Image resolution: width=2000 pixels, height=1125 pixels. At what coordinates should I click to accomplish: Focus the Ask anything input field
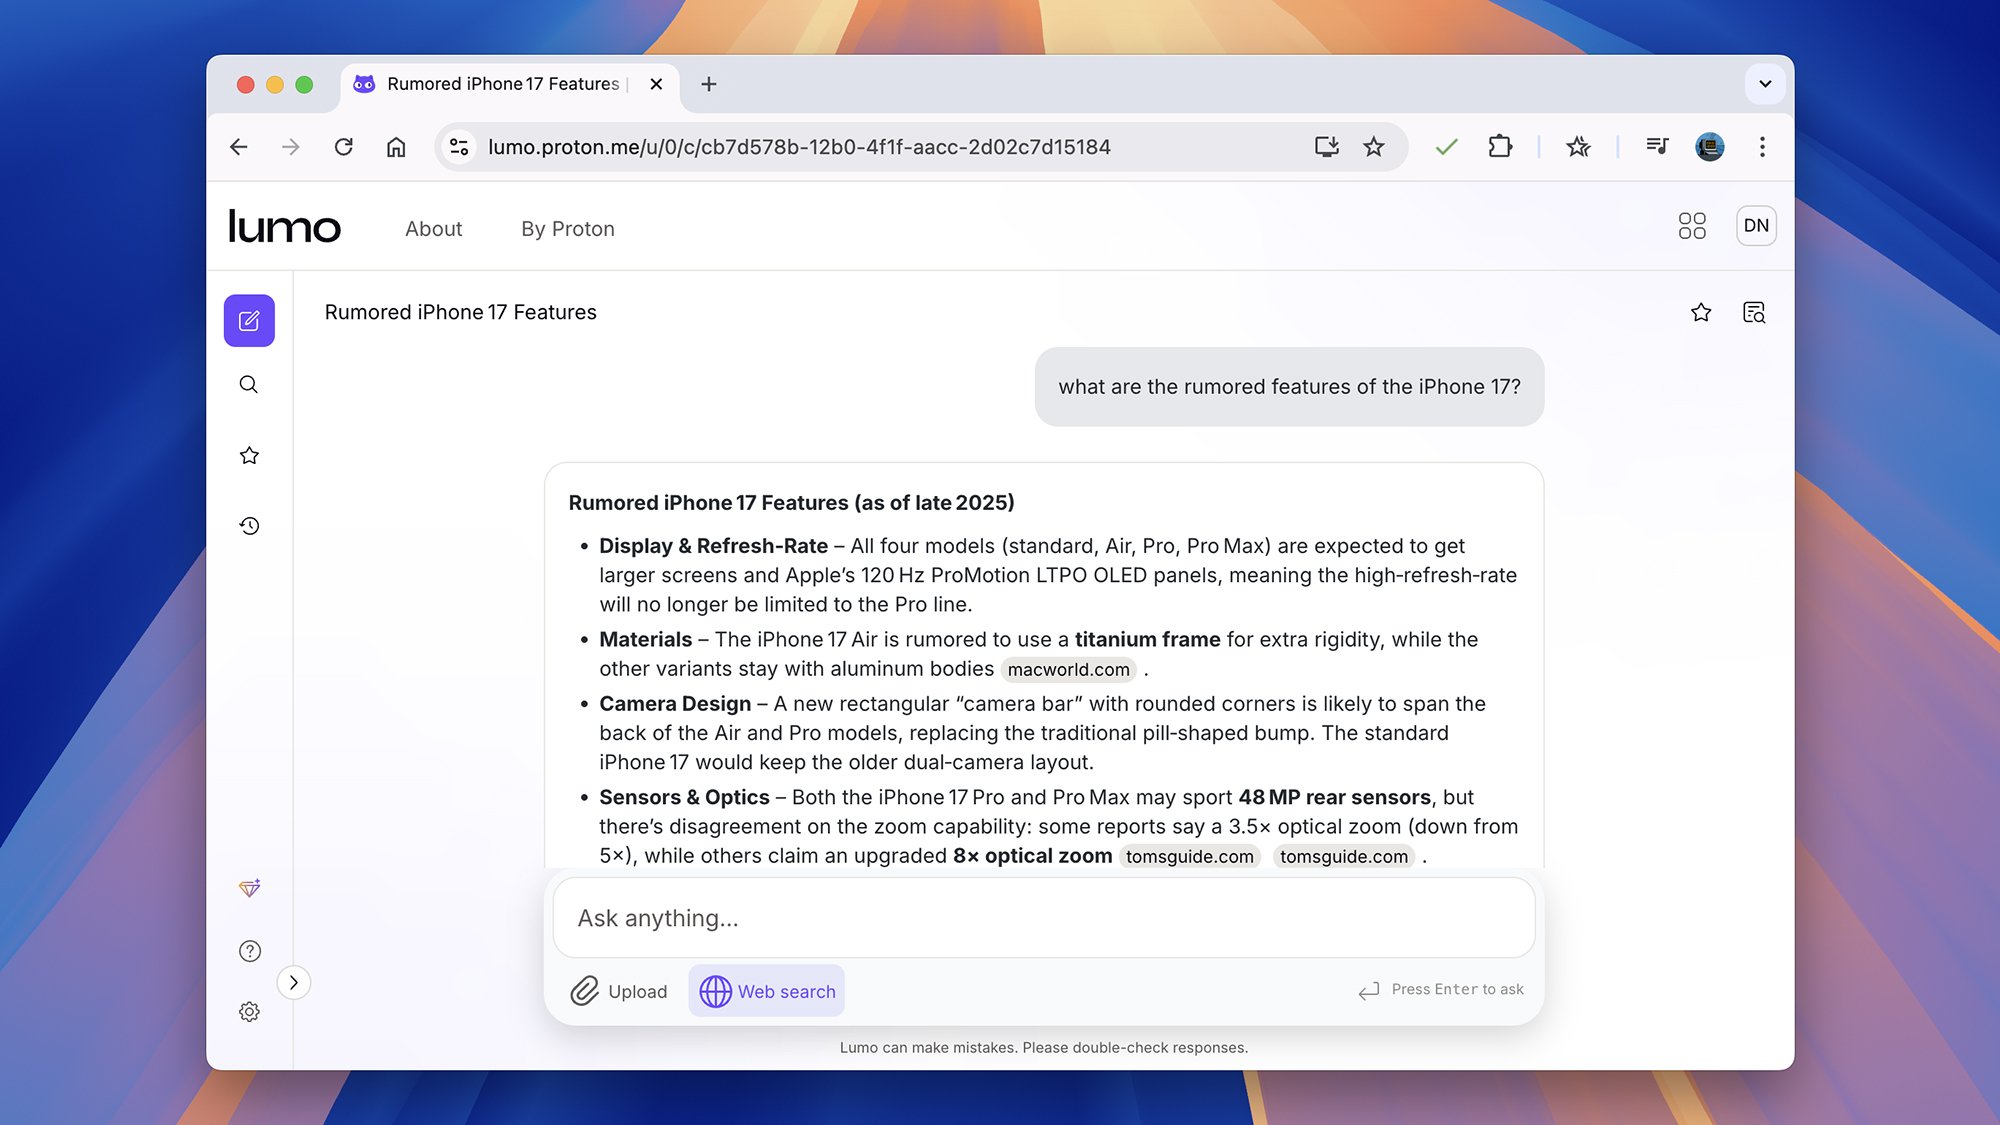1043,918
